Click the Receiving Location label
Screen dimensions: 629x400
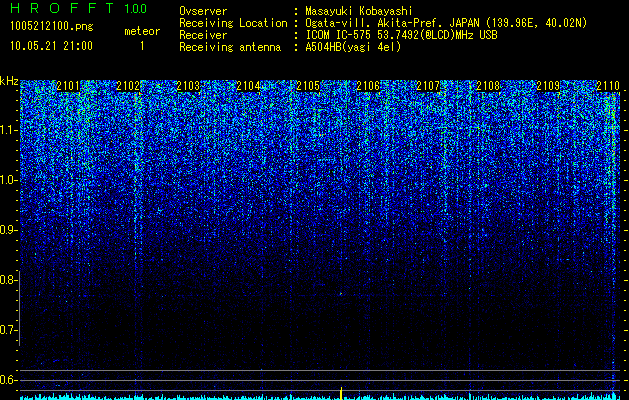coord(233,23)
